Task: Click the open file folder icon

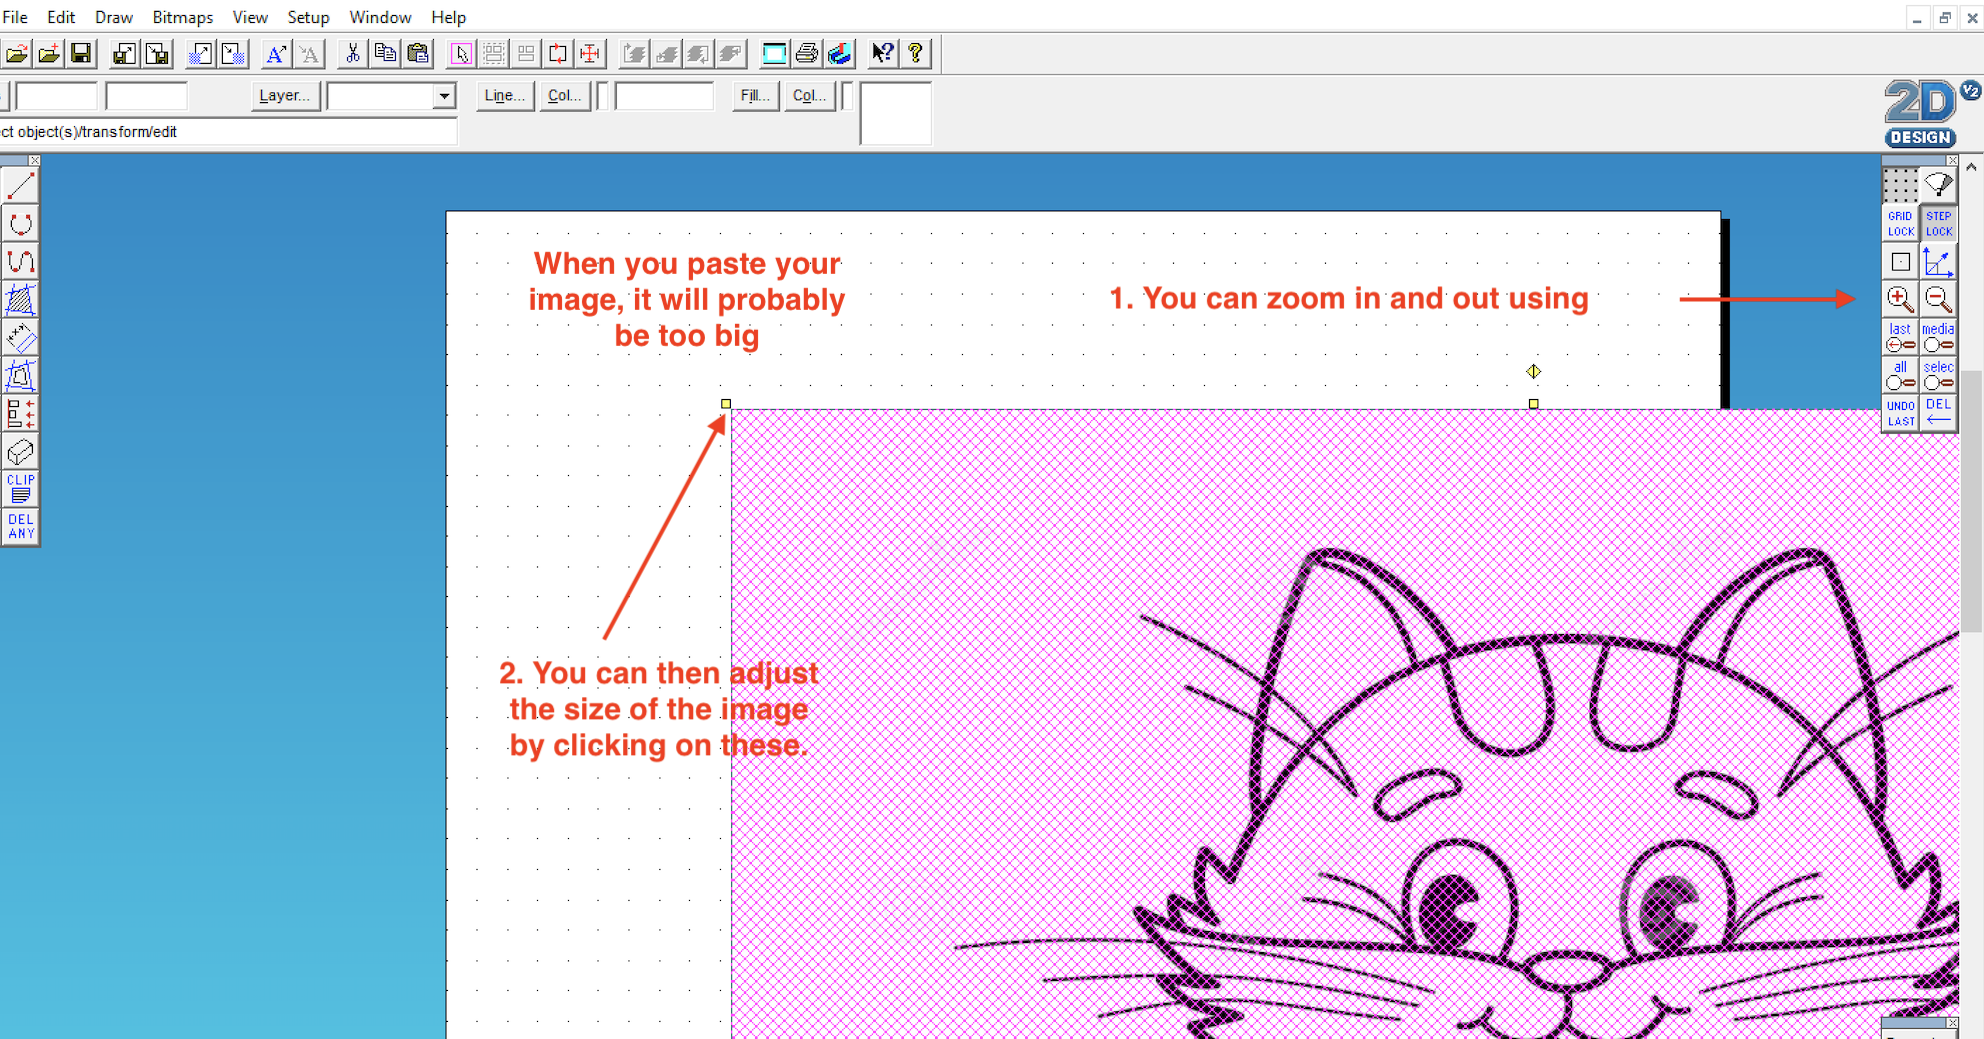Action: click(17, 53)
